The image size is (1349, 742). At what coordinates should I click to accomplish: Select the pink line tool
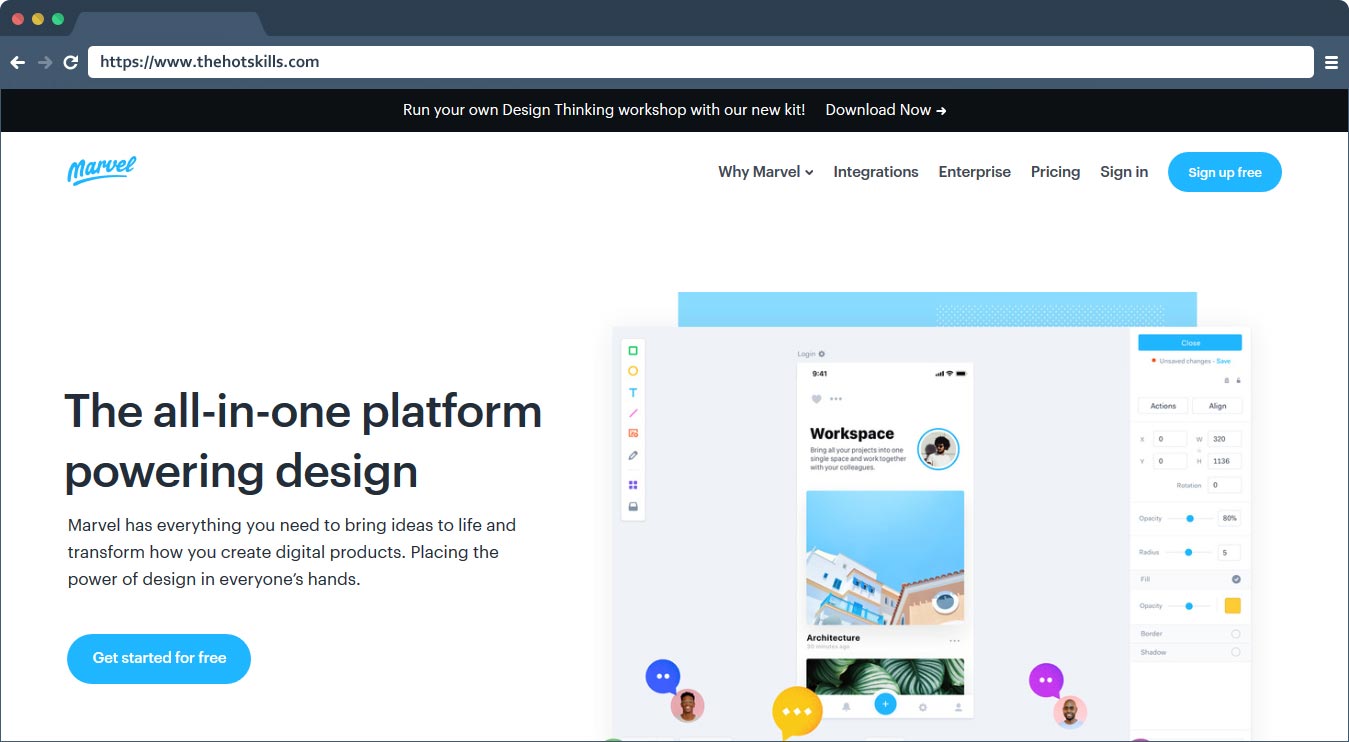pos(633,413)
